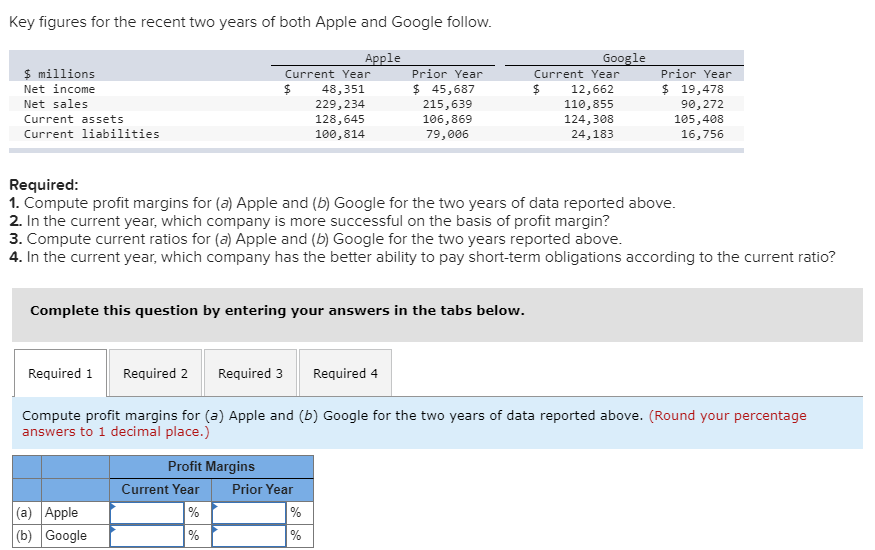This screenshot has height=550, width=875.
Task: Click the Apple column group header
Action: pos(383,59)
